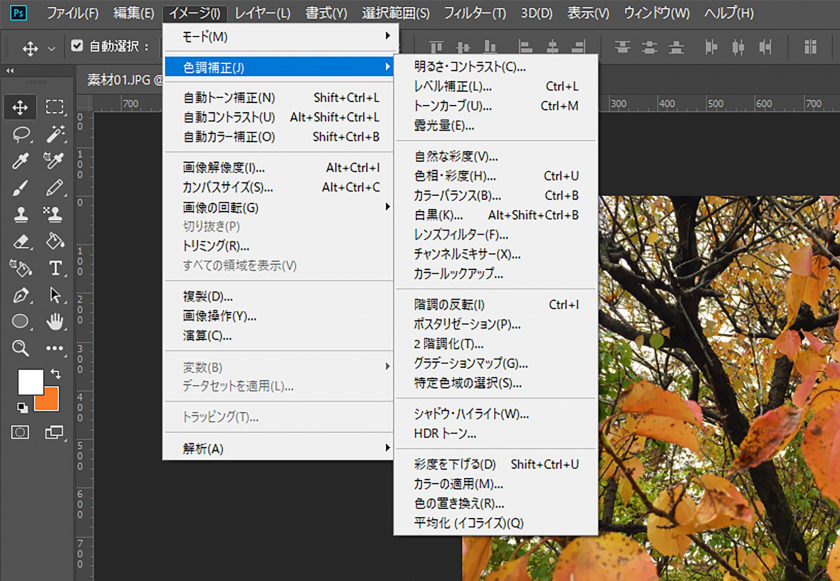Click the orange background color swatch
840x581 pixels.
(50, 400)
